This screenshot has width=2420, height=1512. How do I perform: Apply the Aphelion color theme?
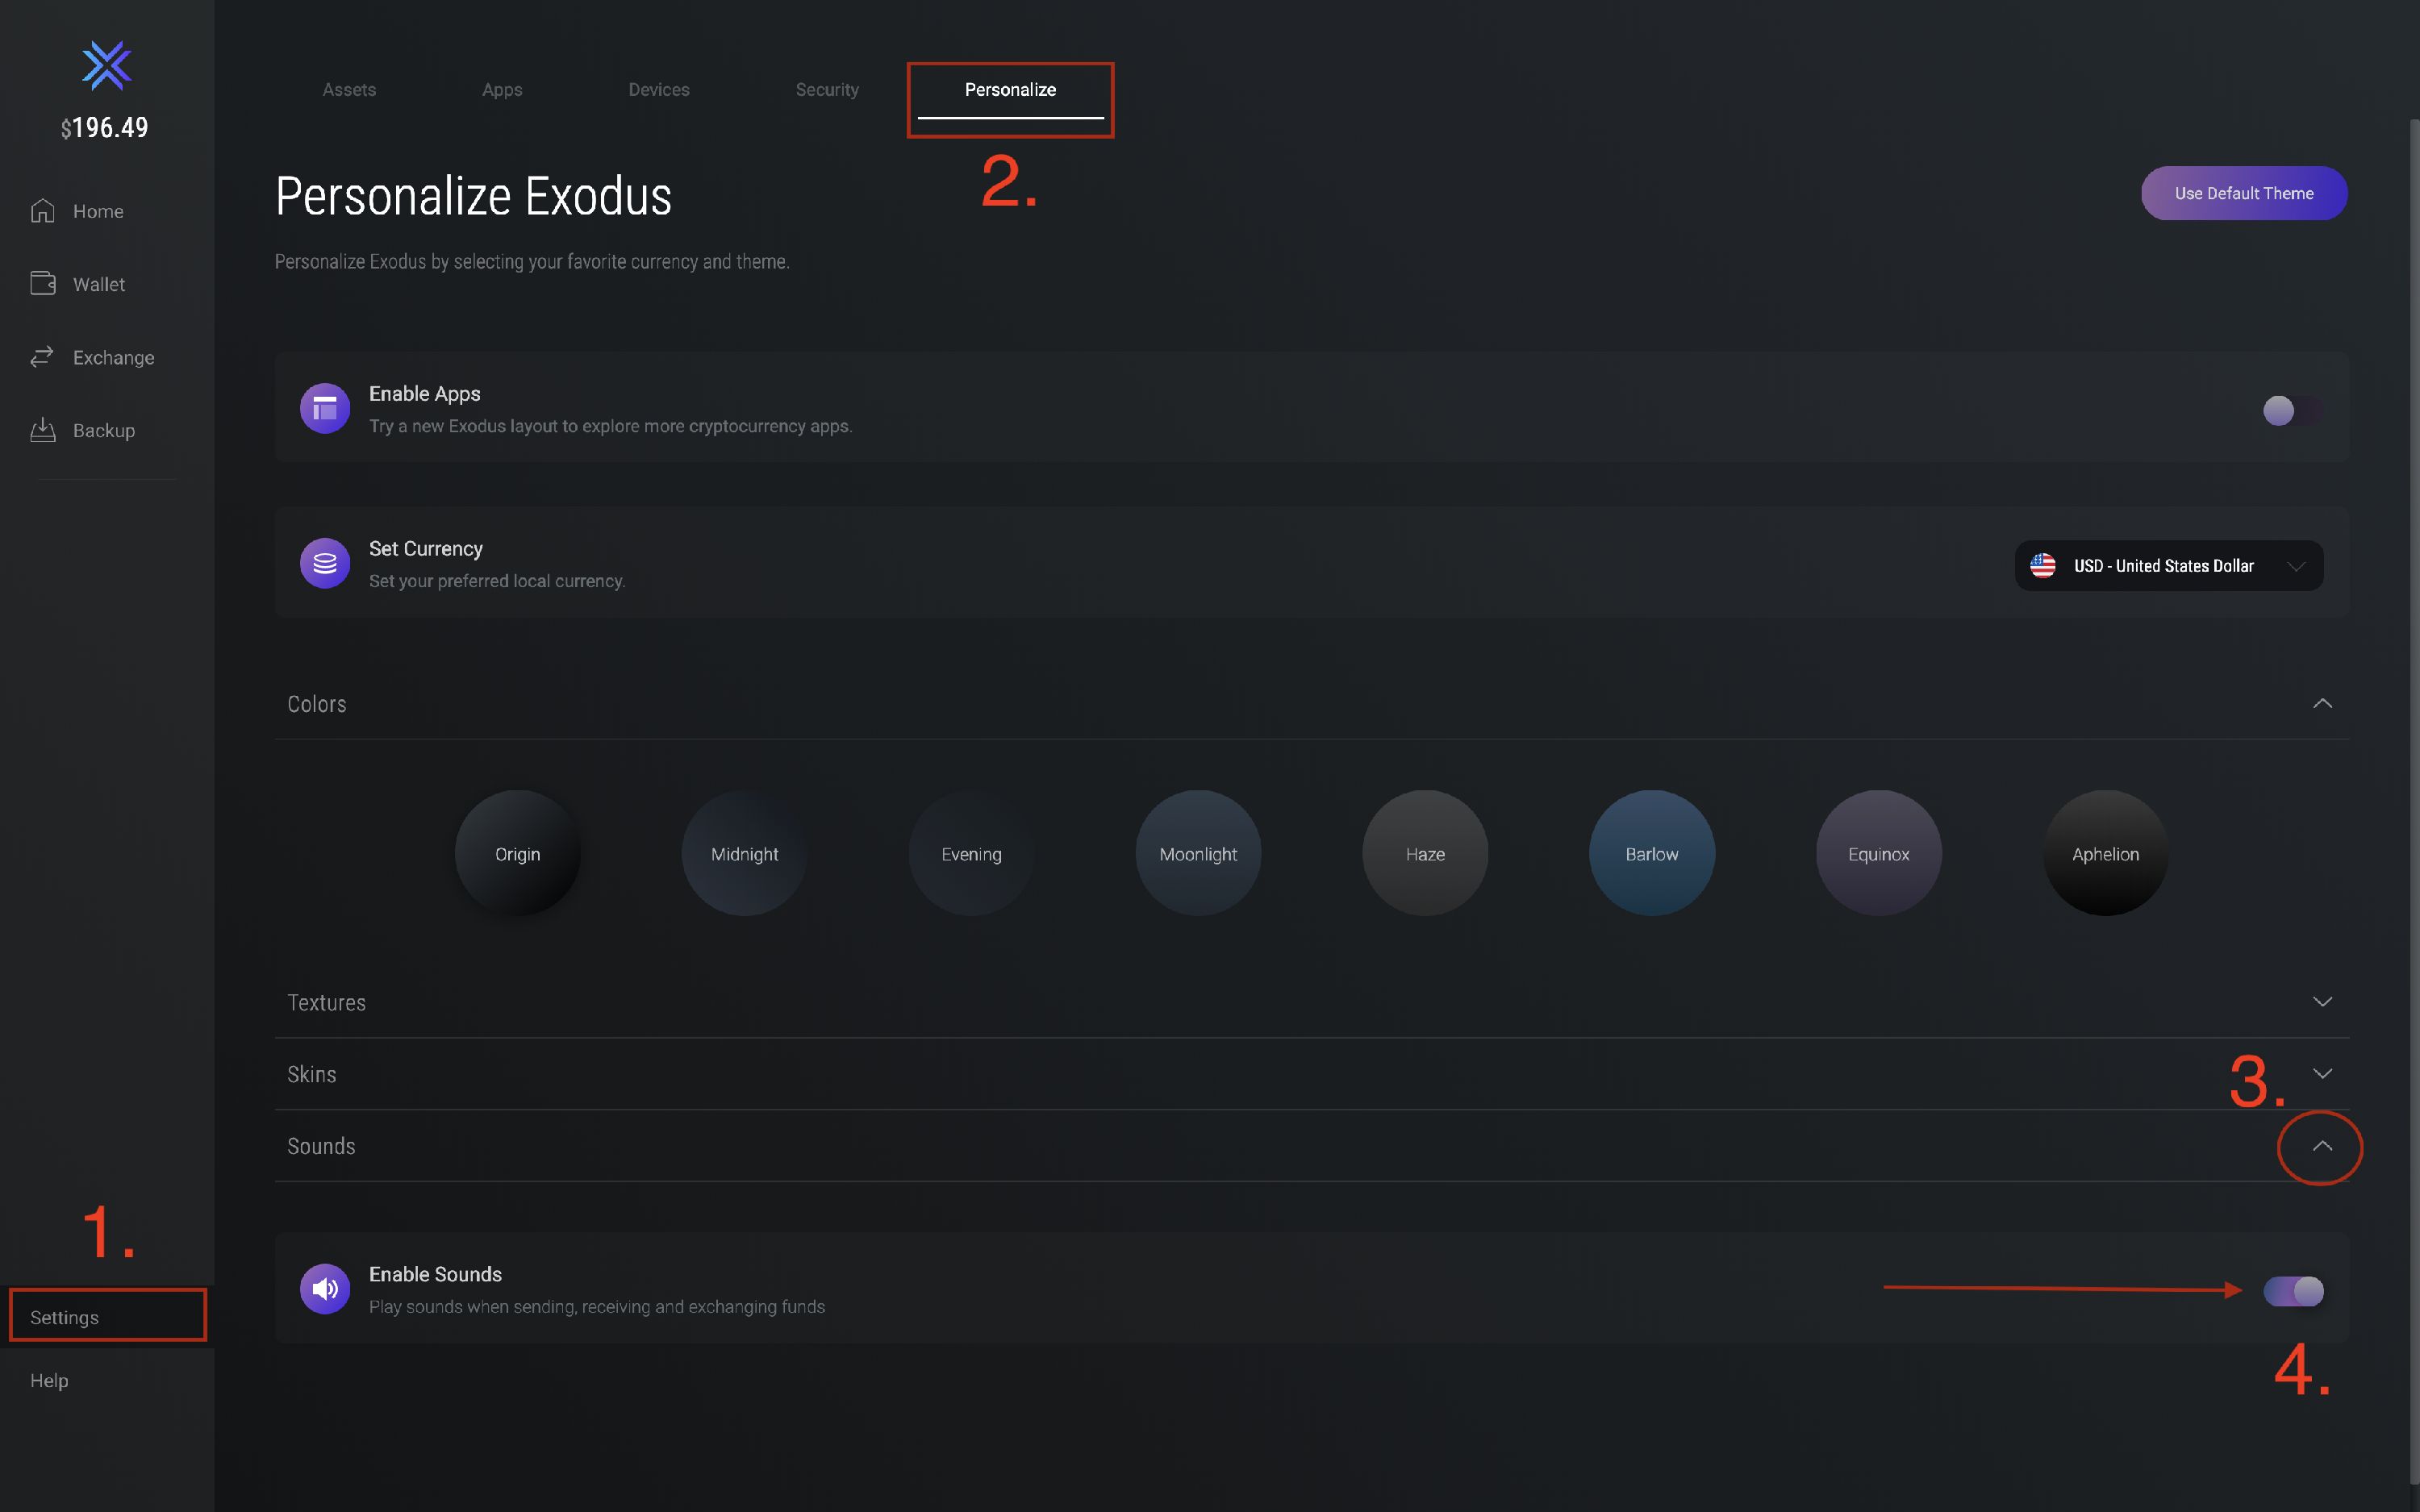tap(2106, 853)
